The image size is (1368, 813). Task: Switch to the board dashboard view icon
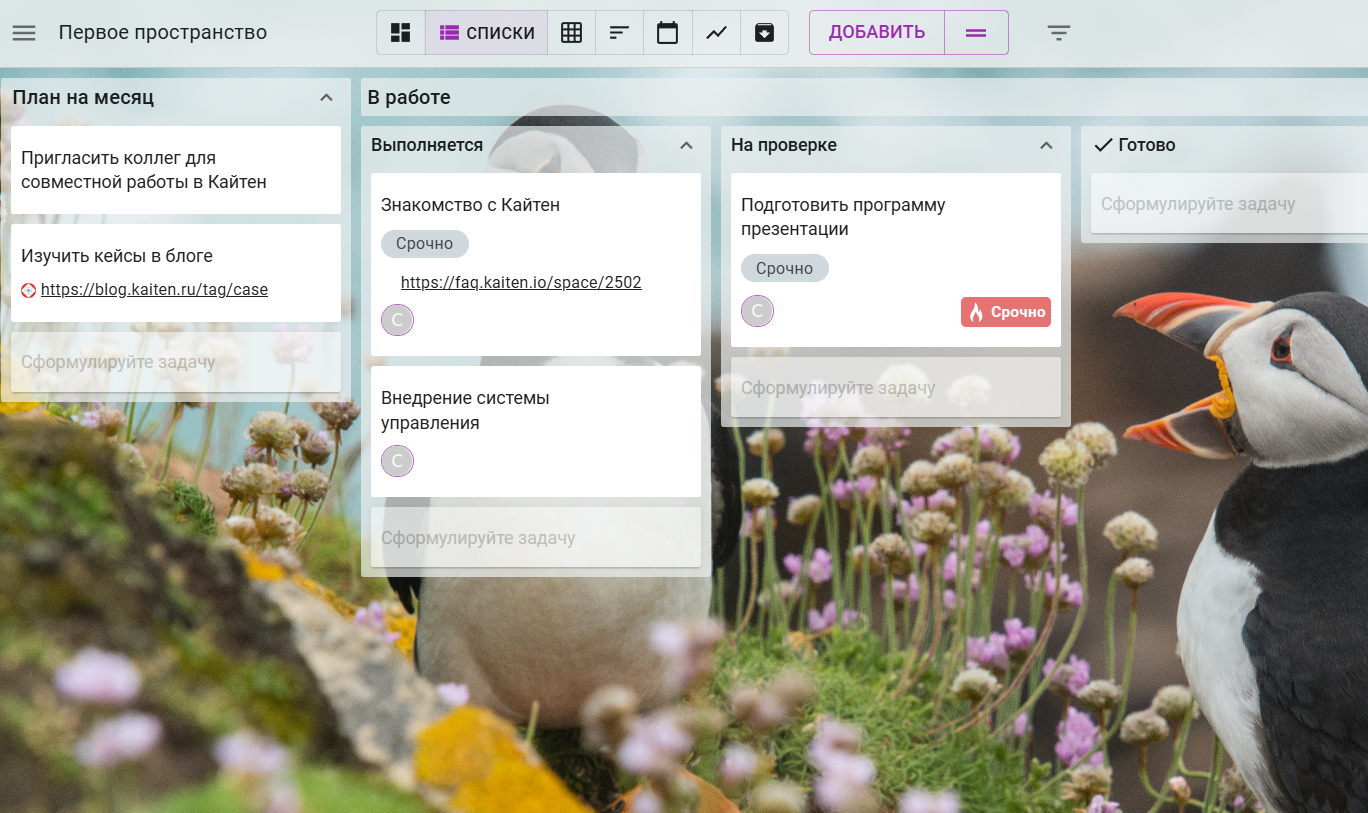pos(401,33)
